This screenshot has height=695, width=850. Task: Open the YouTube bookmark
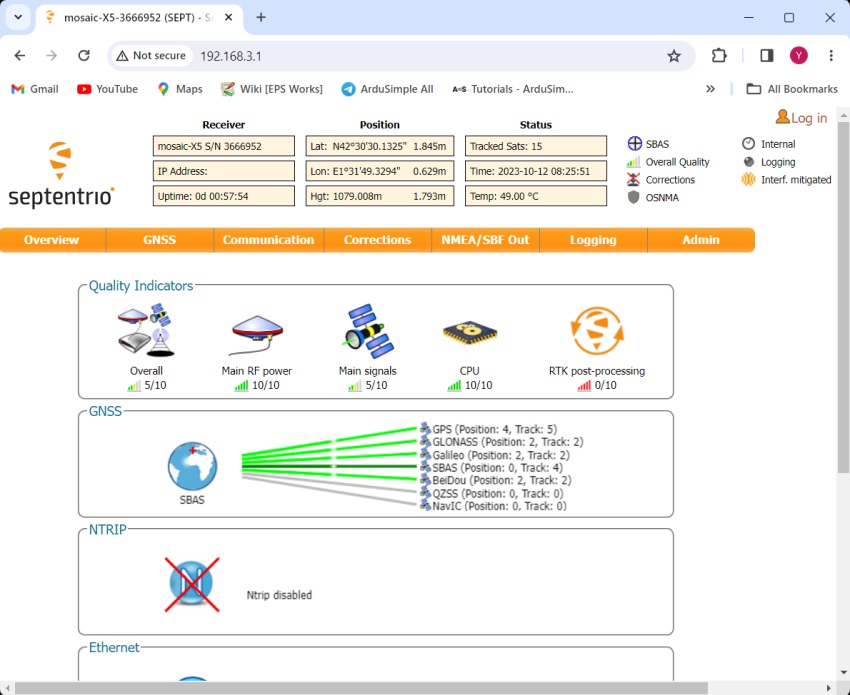(x=107, y=89)
